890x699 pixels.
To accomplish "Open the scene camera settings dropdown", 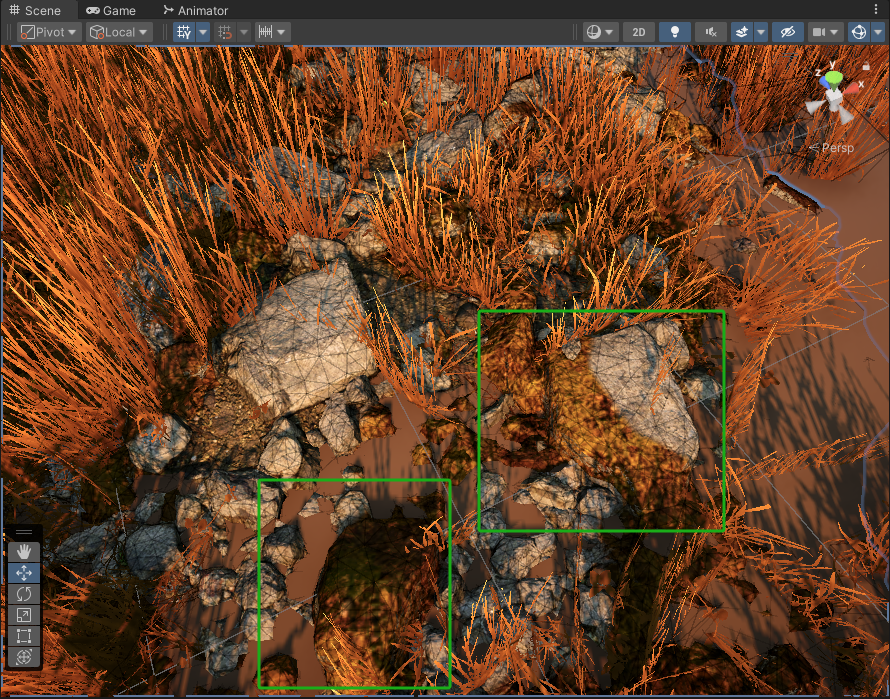I will point(825,32).
